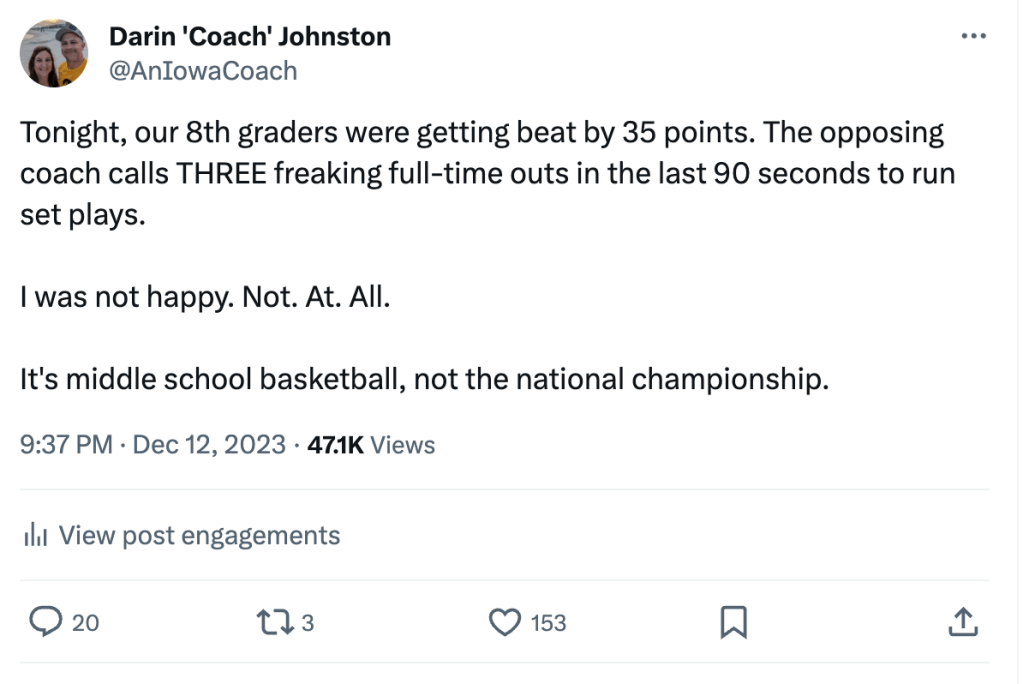This screenshot has width=1023, height=684.
Task: Open View post engagements
Action: (x=198, y=536)
